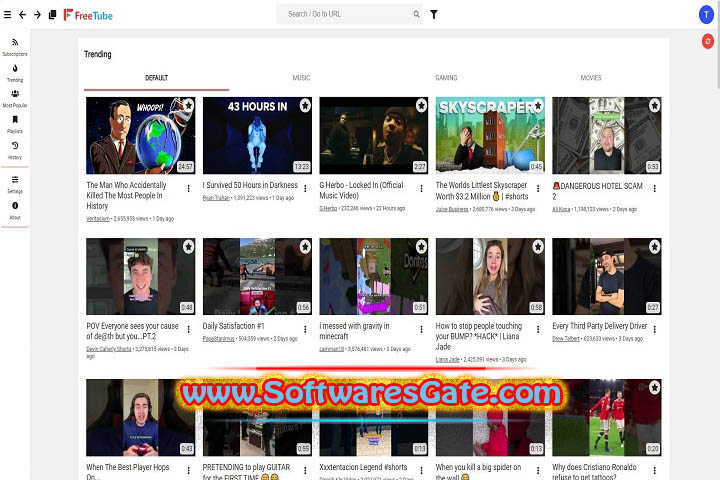Open title I Survived 50 Hours in Darkness
Screen dimensions: 720x480
coord(250,185)
